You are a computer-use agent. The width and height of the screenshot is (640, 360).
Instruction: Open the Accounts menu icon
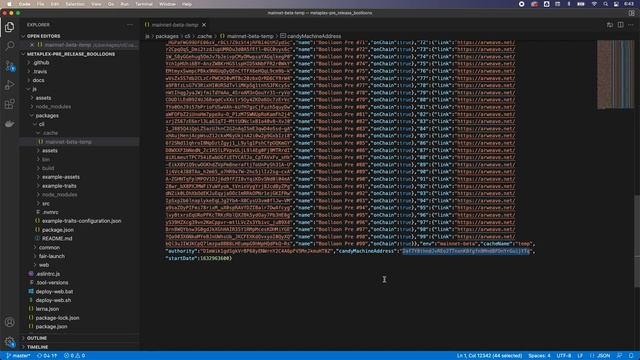pyautogui.click(x=9, y=322)
